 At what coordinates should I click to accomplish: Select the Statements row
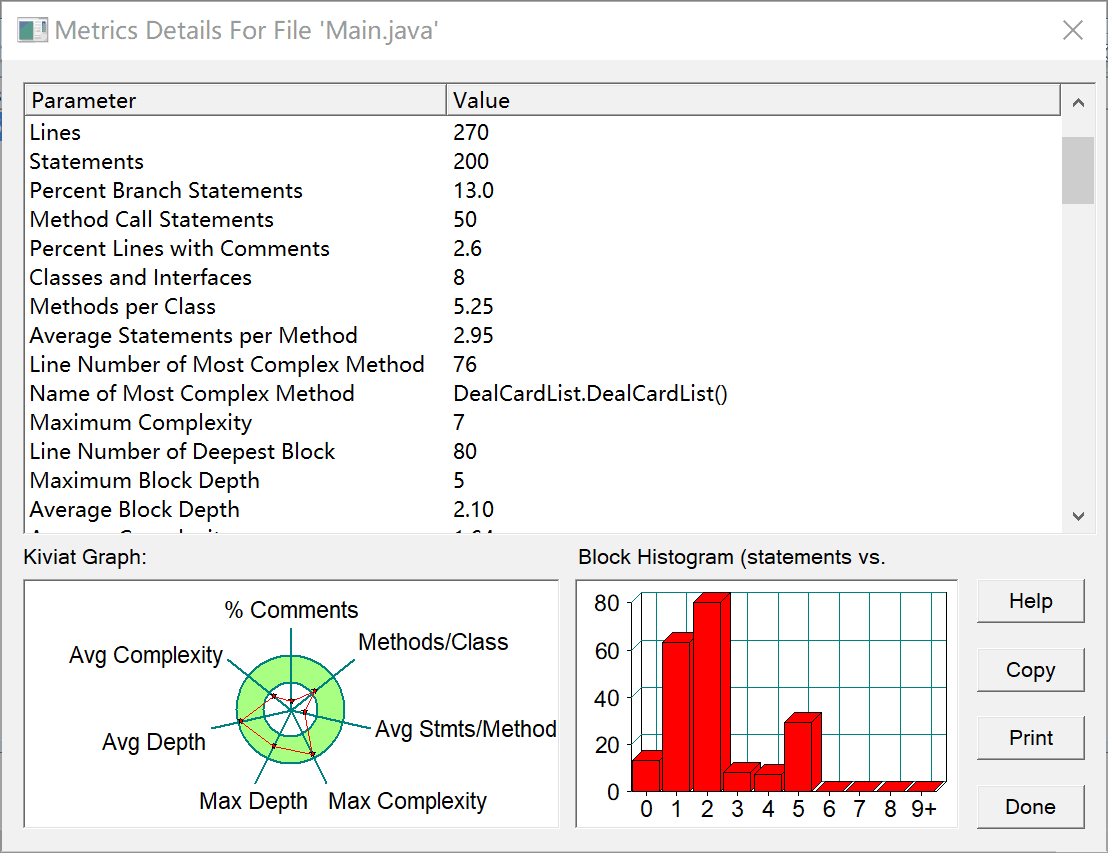pyautogui.click(x=543, y=161)
